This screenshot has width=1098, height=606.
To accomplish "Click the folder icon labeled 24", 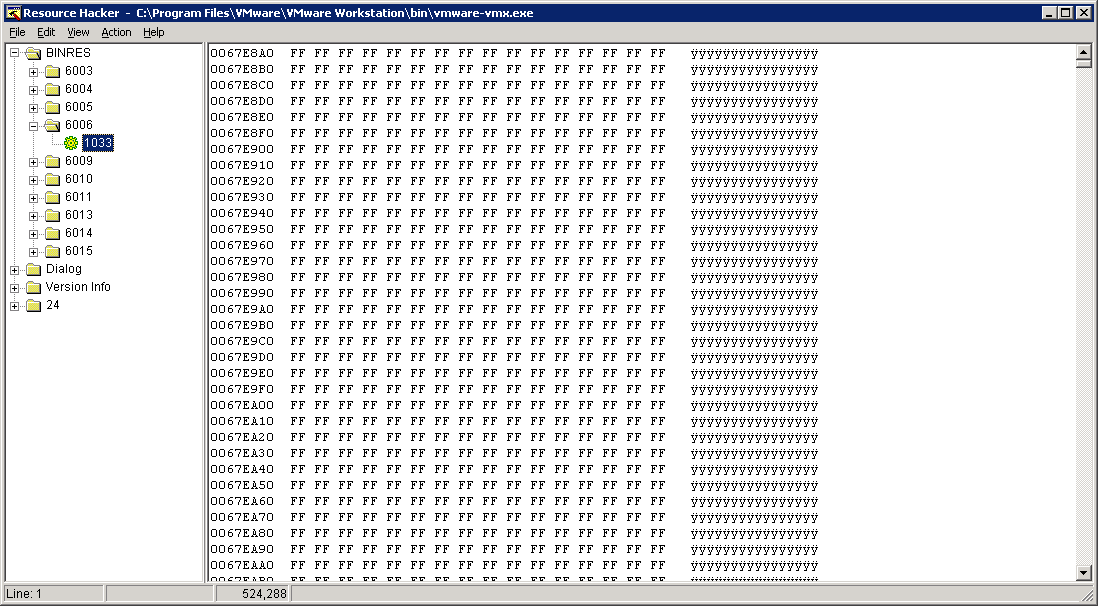I will point(34,305).
